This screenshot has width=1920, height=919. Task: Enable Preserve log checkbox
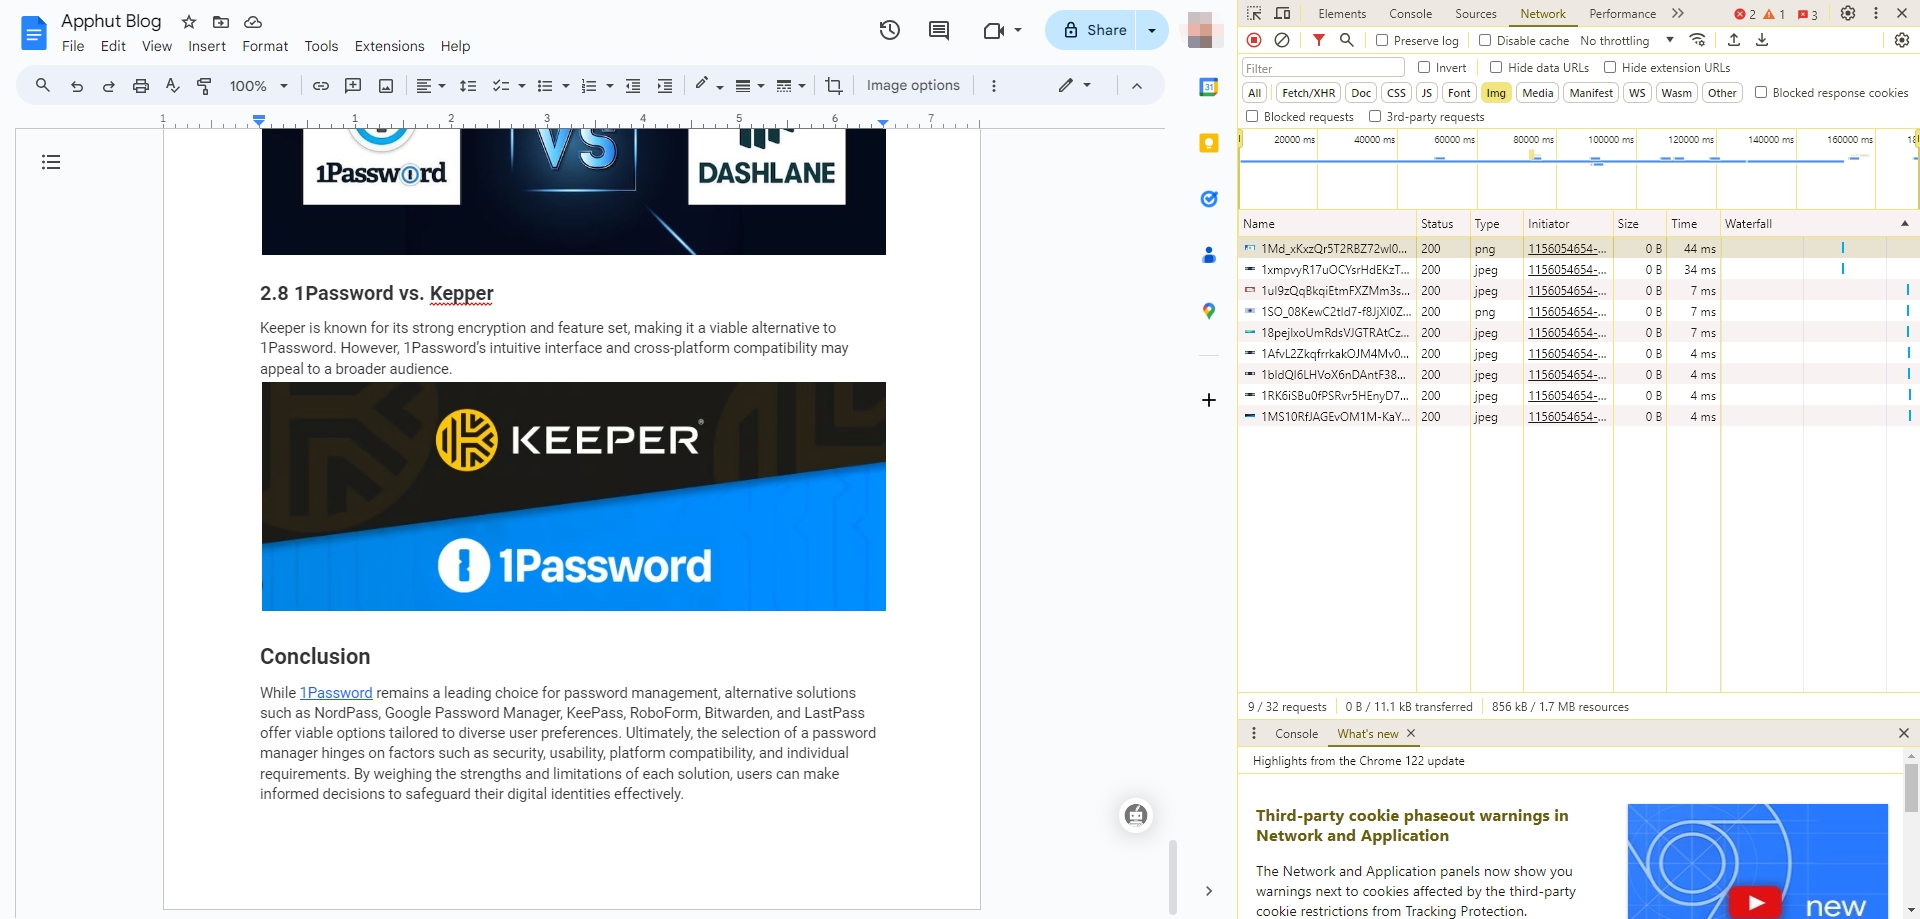pos(1382,40)
